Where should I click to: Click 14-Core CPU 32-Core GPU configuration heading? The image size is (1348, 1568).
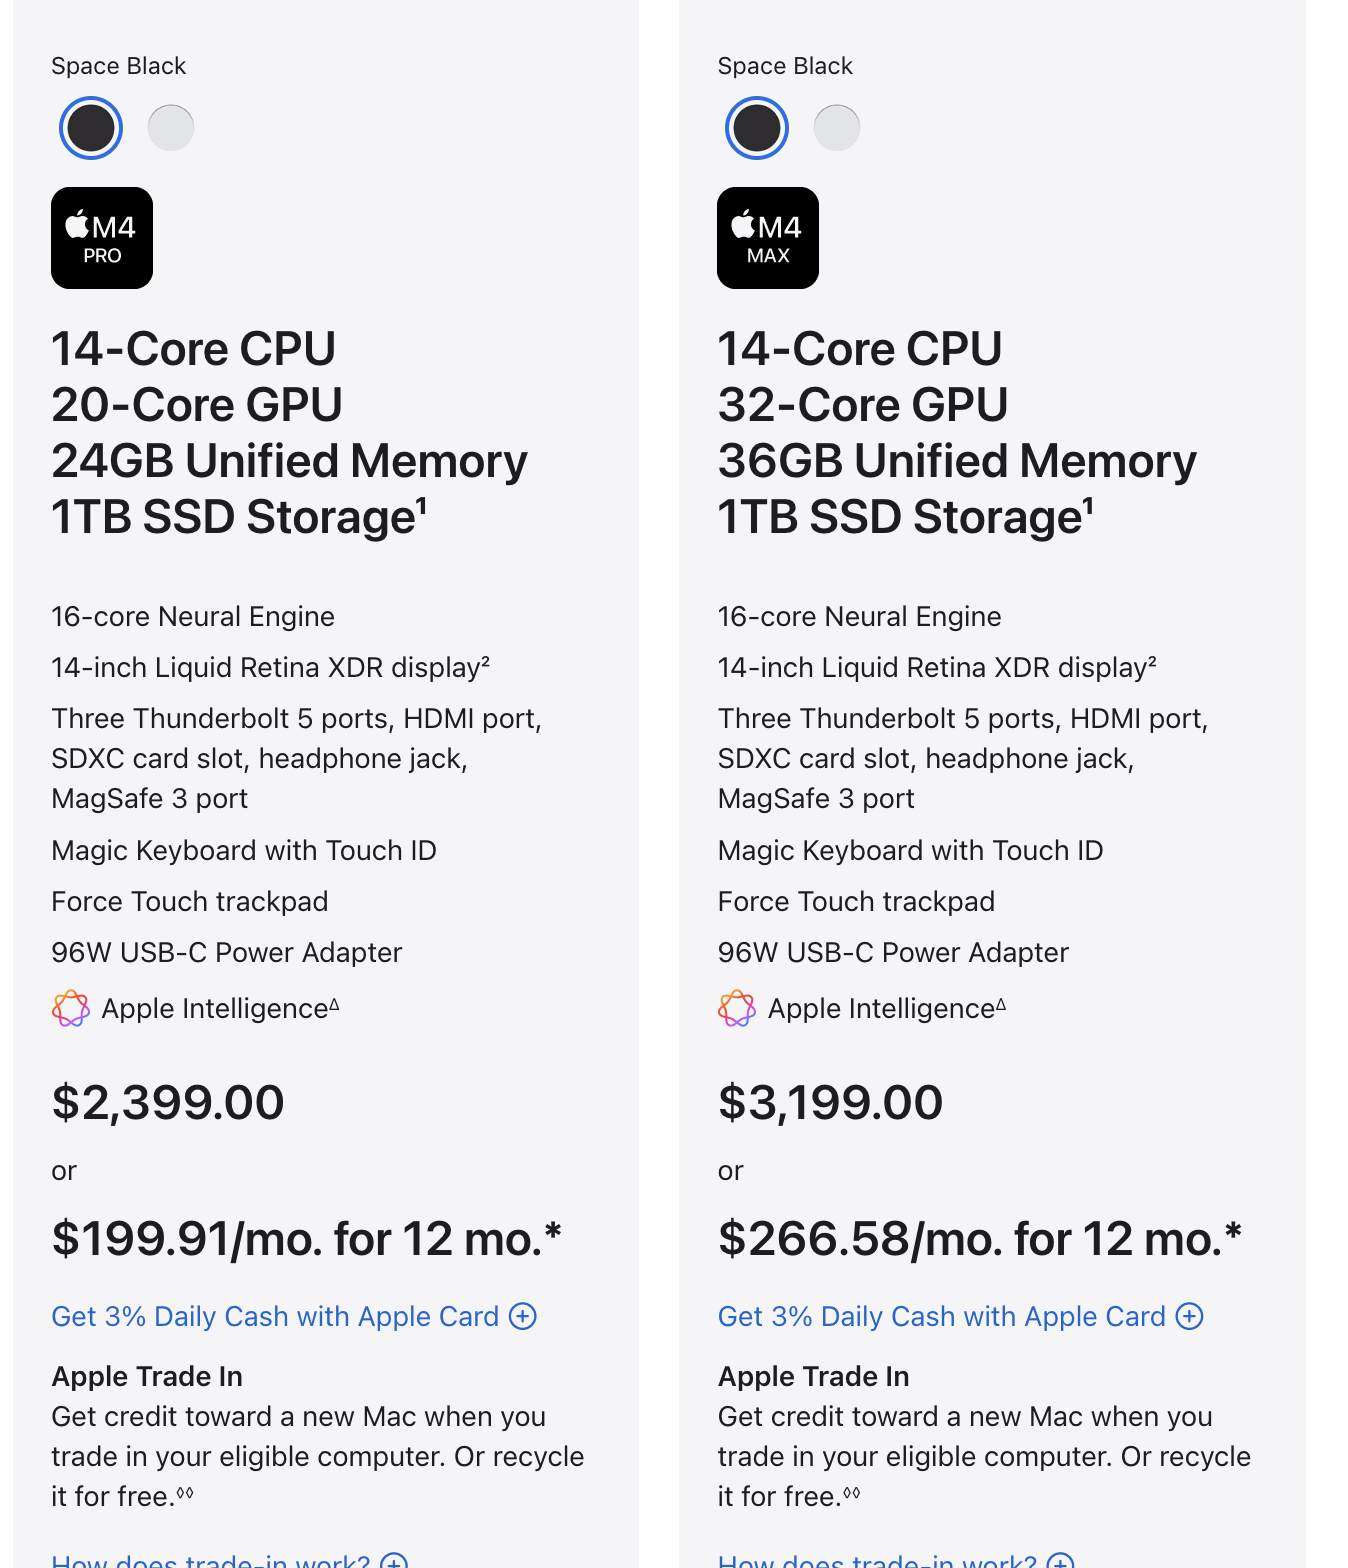click(957, 433)
